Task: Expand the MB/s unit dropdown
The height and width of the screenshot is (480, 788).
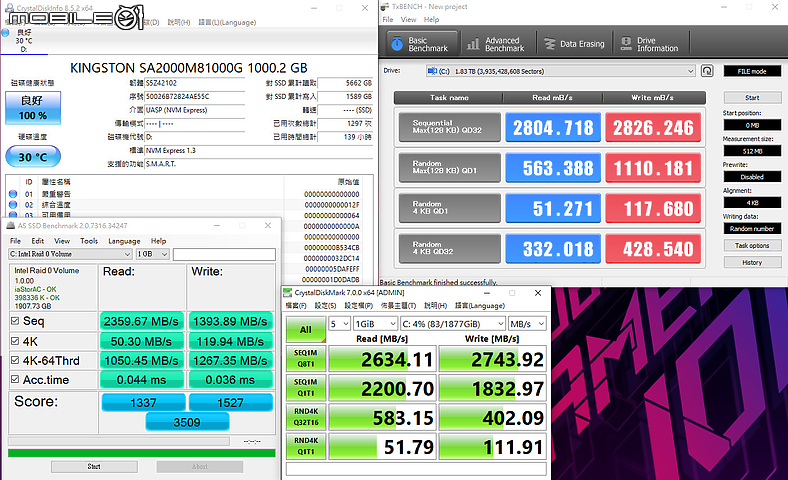Action: pyautogui.click(x=527, y=324)
